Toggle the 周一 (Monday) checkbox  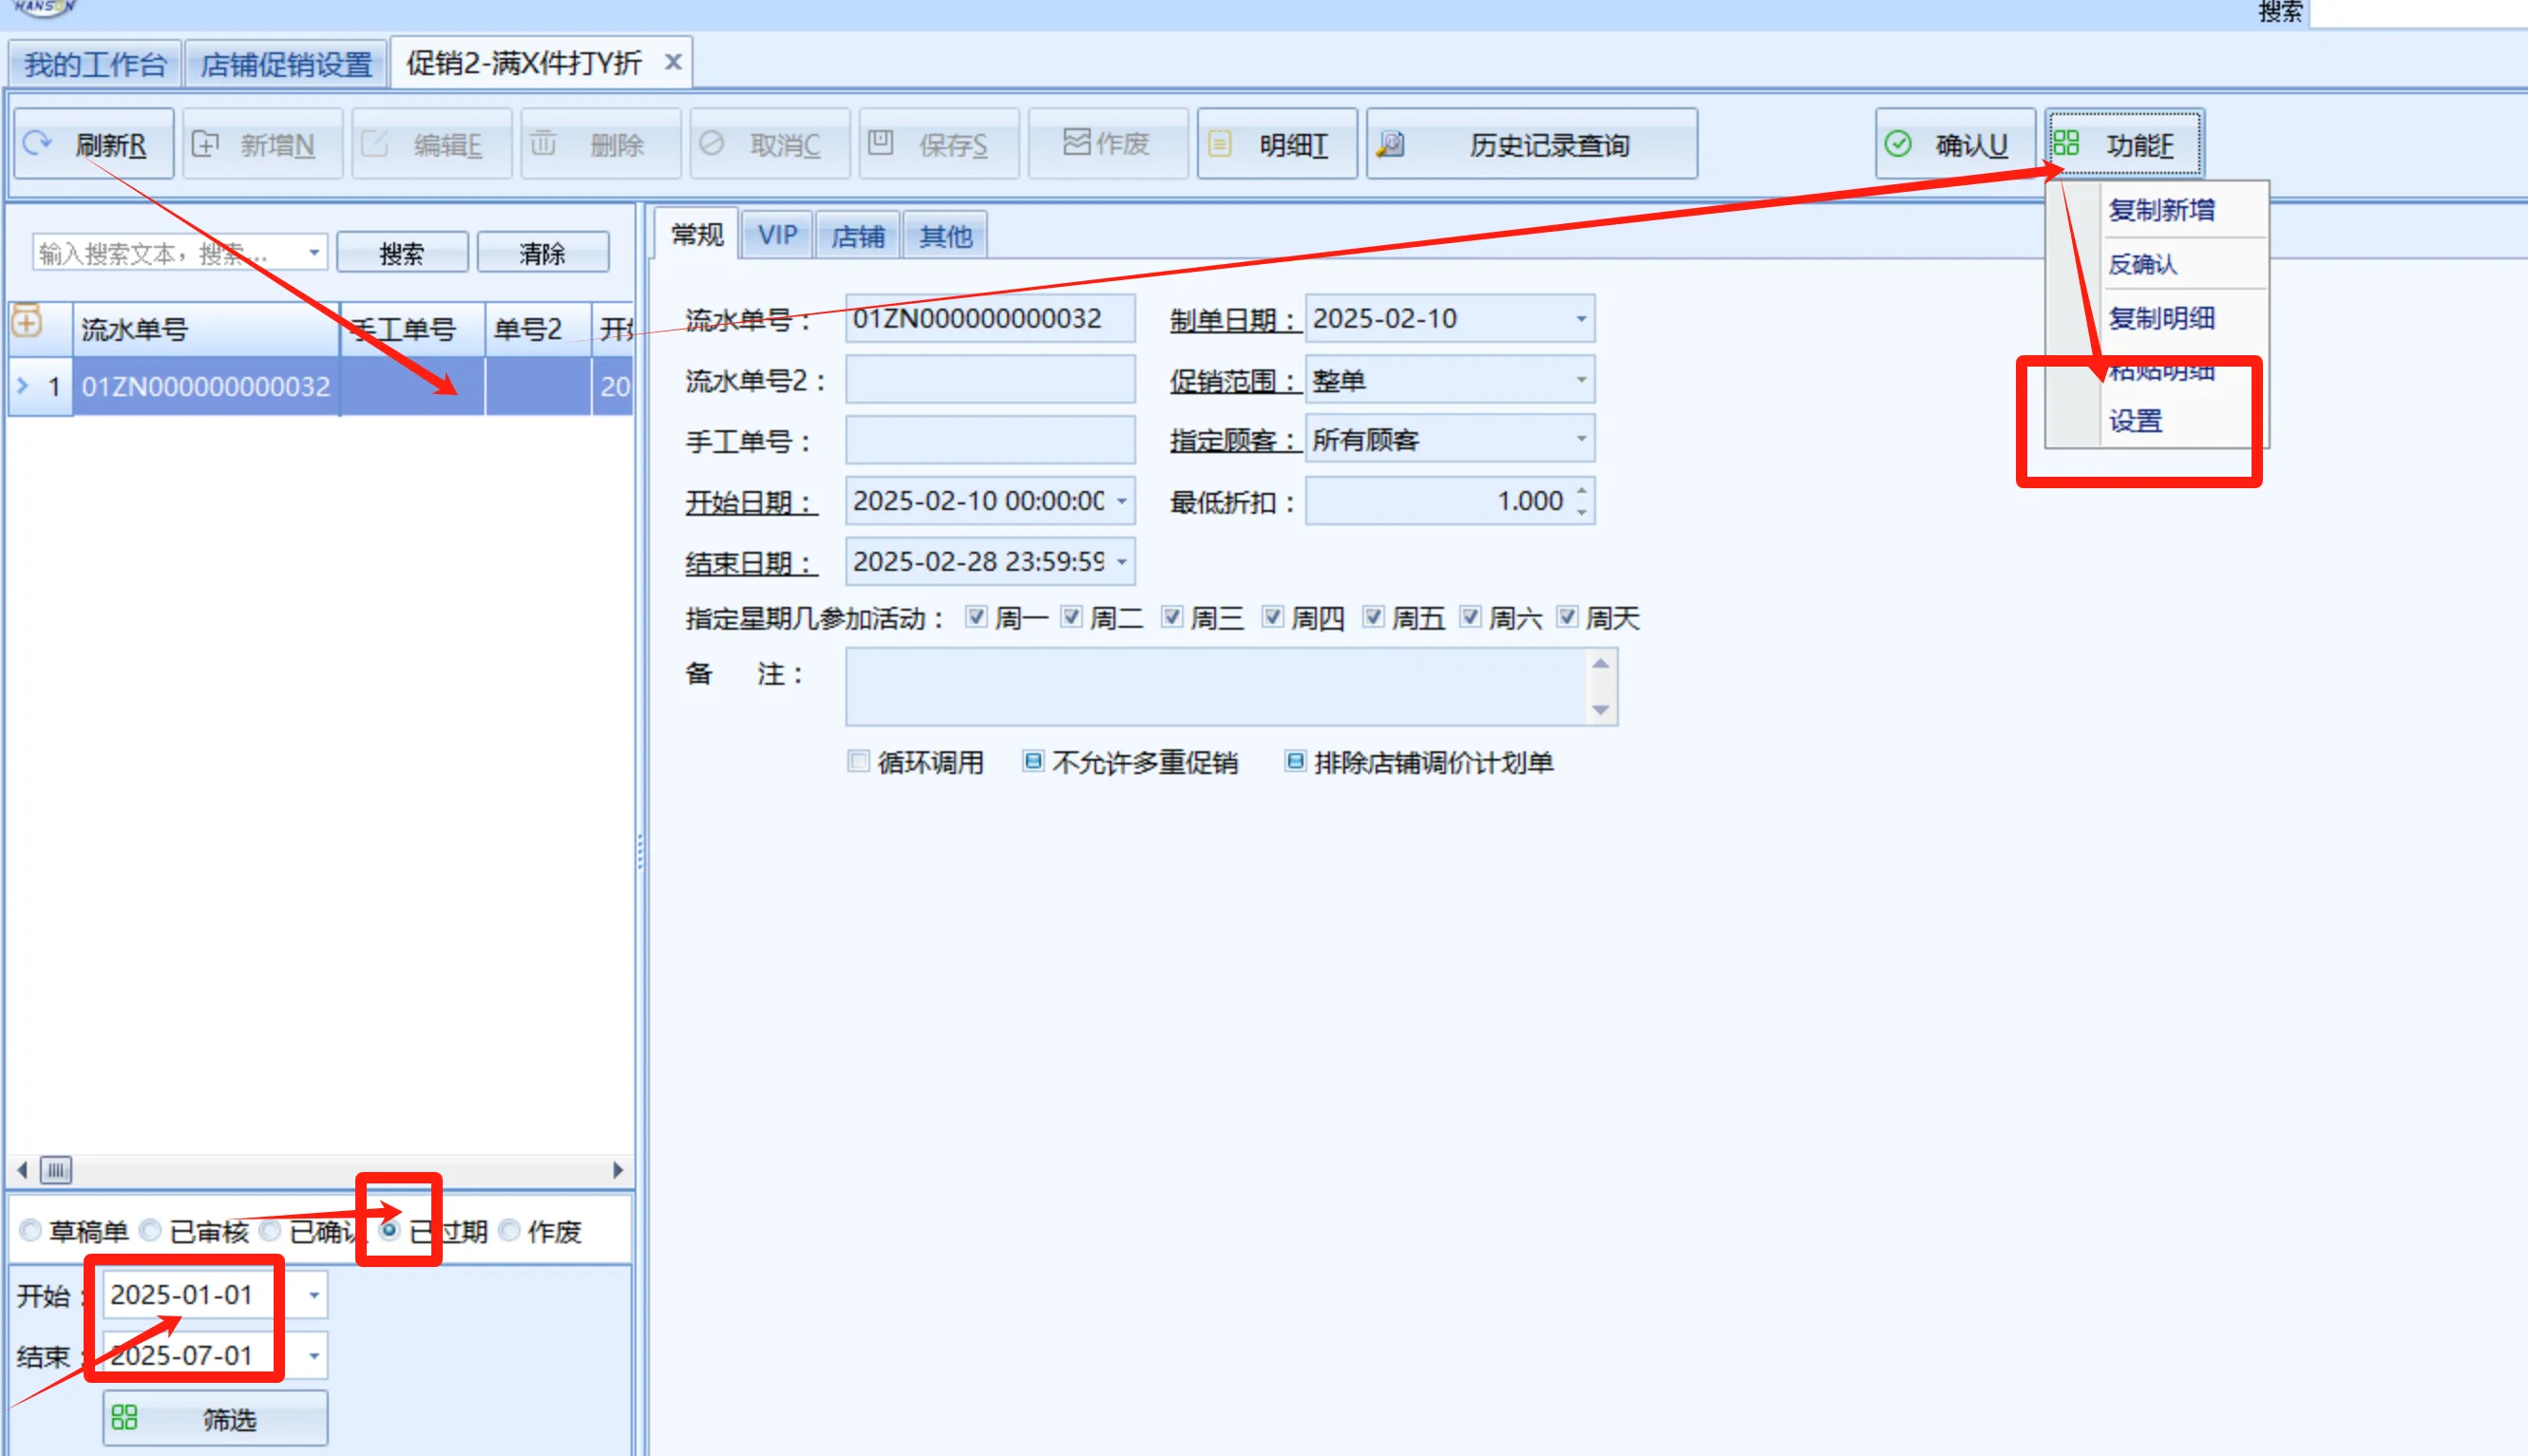(976, 617)
